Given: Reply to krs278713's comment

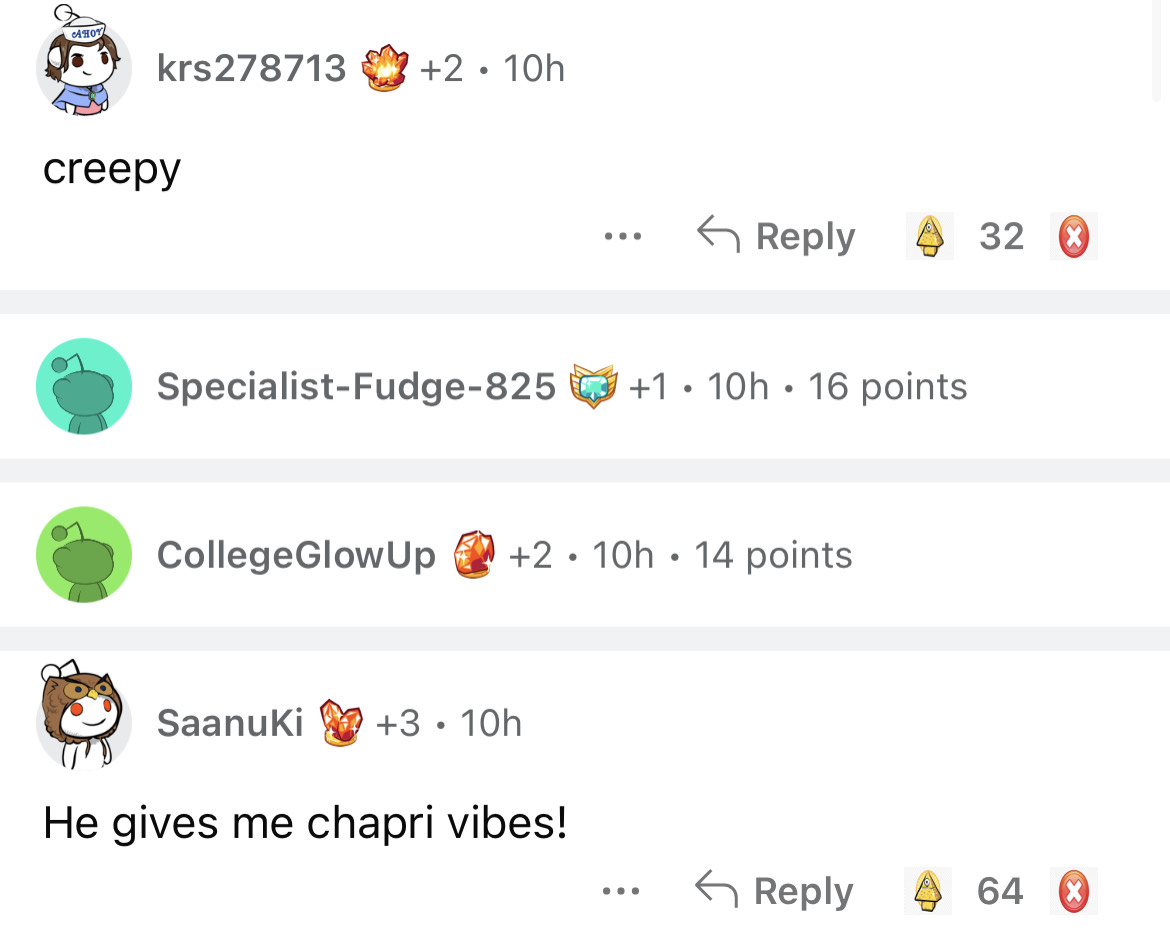Looking at the screenshot, I should tap(777, 237).
